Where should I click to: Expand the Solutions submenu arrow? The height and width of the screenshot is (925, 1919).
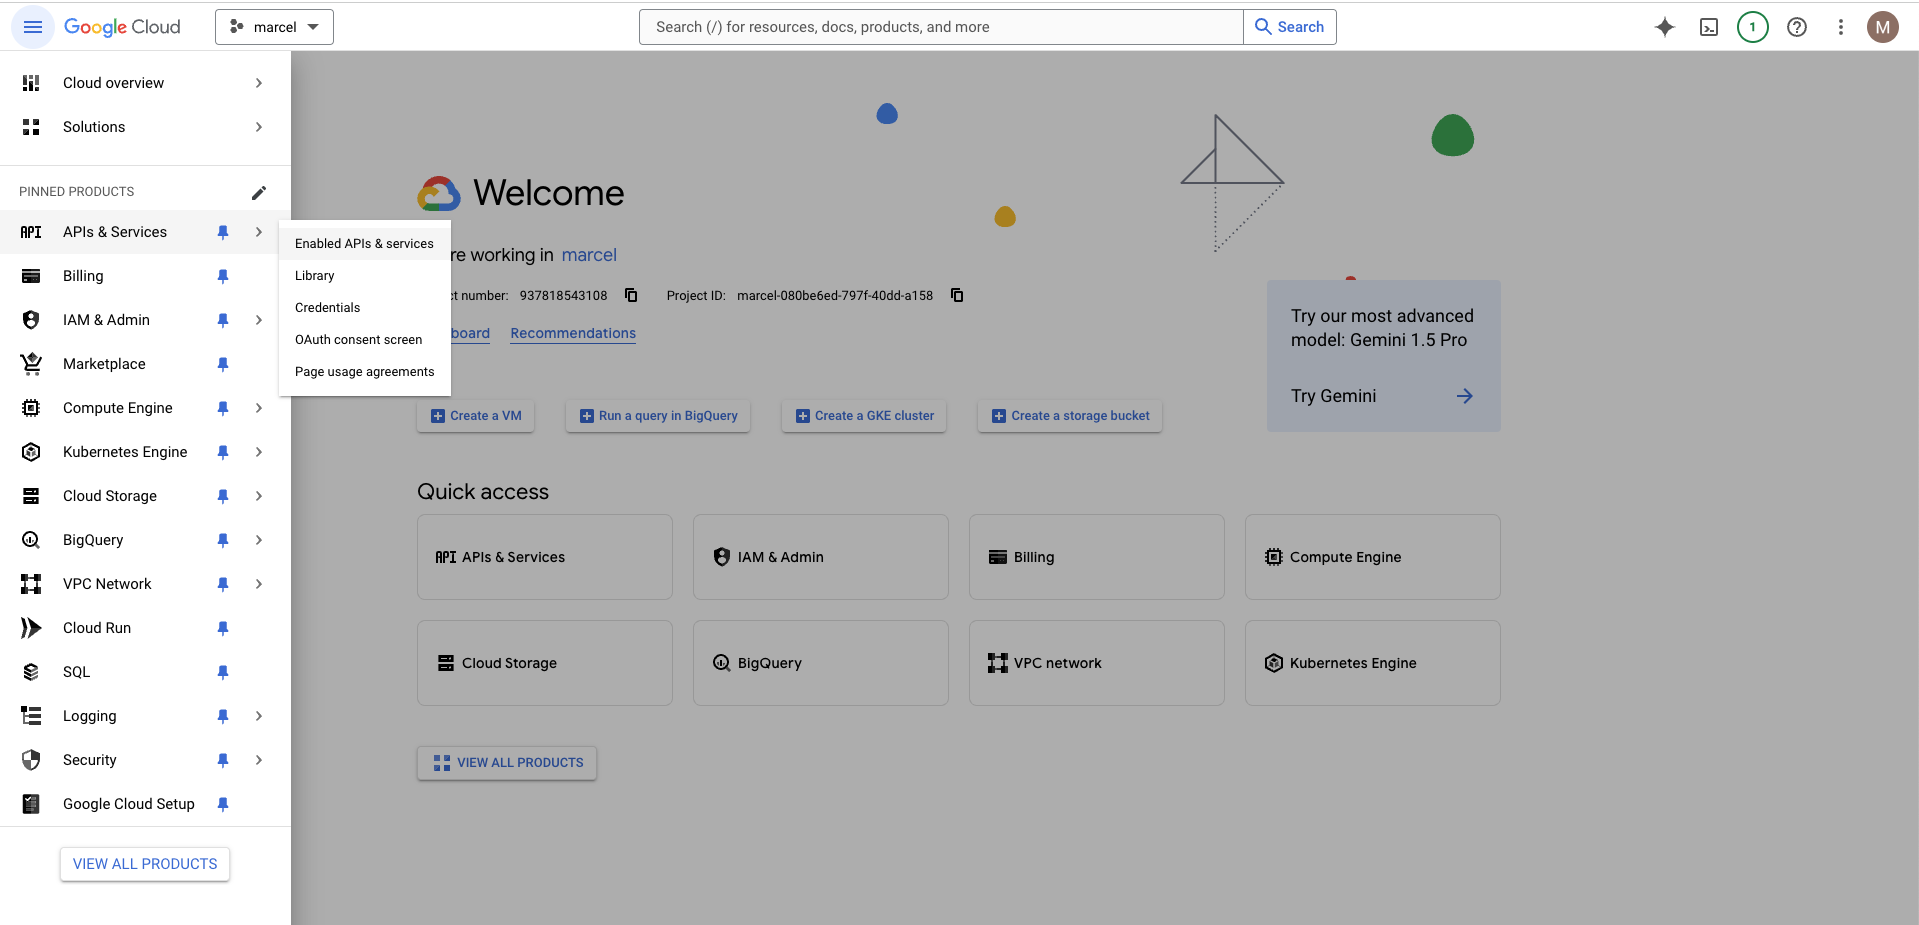[x=259, y=127]
